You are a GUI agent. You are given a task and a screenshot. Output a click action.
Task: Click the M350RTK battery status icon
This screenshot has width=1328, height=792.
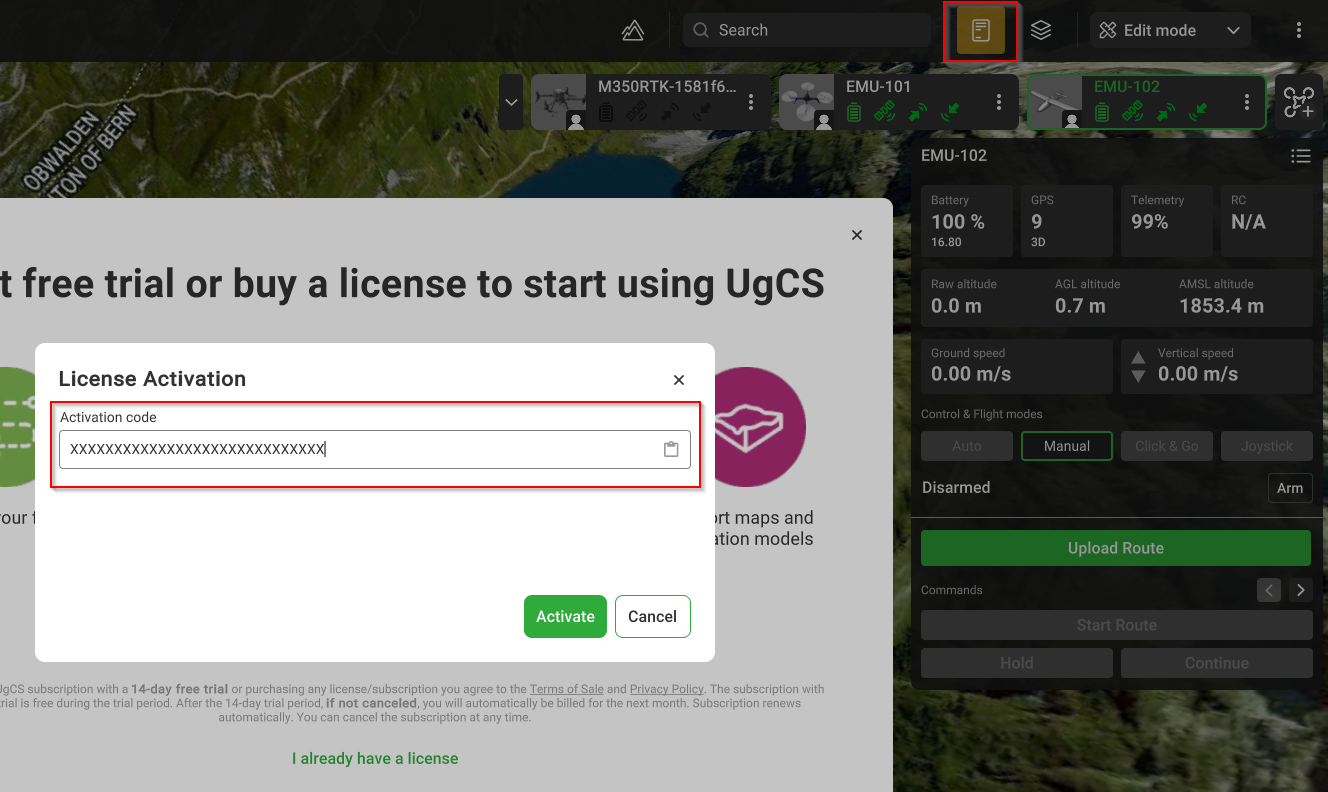point(606,113)
